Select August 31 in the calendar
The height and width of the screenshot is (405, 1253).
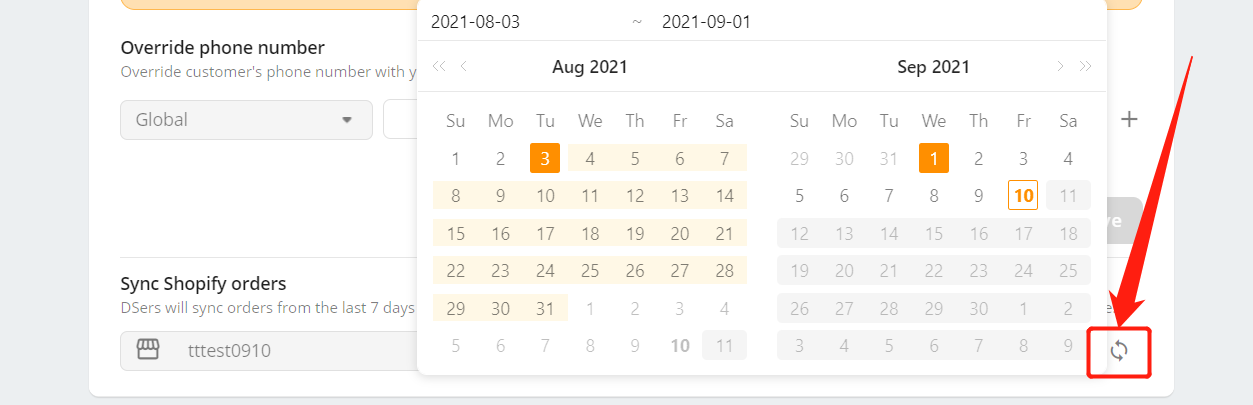click(x=545, y=309)
